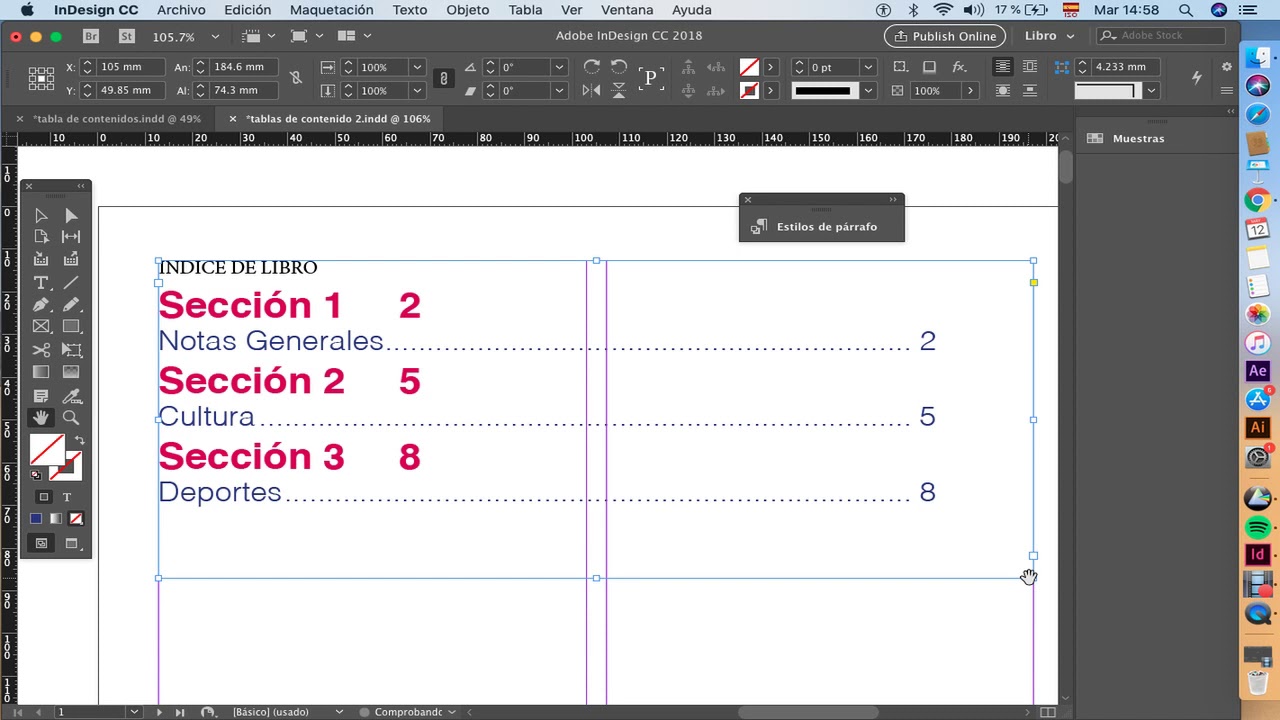Screen dimensions: 1280x720
Task: Open Bridge with the Br icon
Action: 91,36
